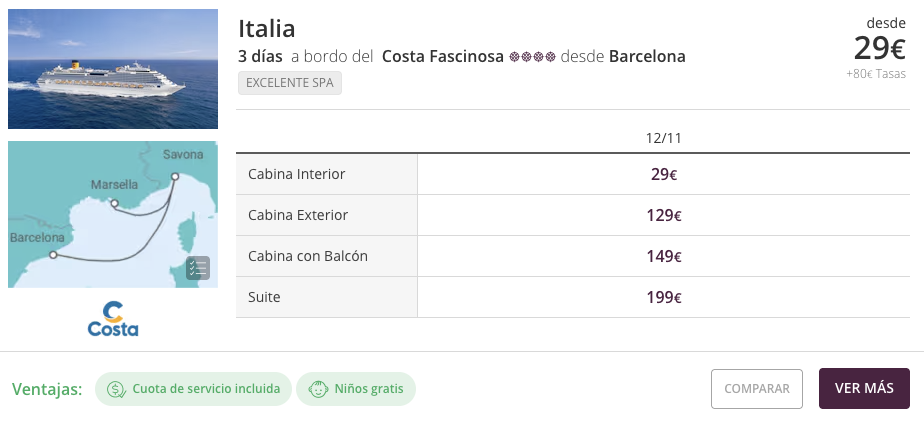
Task: Select the Marsella port marker on map
Action: click(114, 203)
